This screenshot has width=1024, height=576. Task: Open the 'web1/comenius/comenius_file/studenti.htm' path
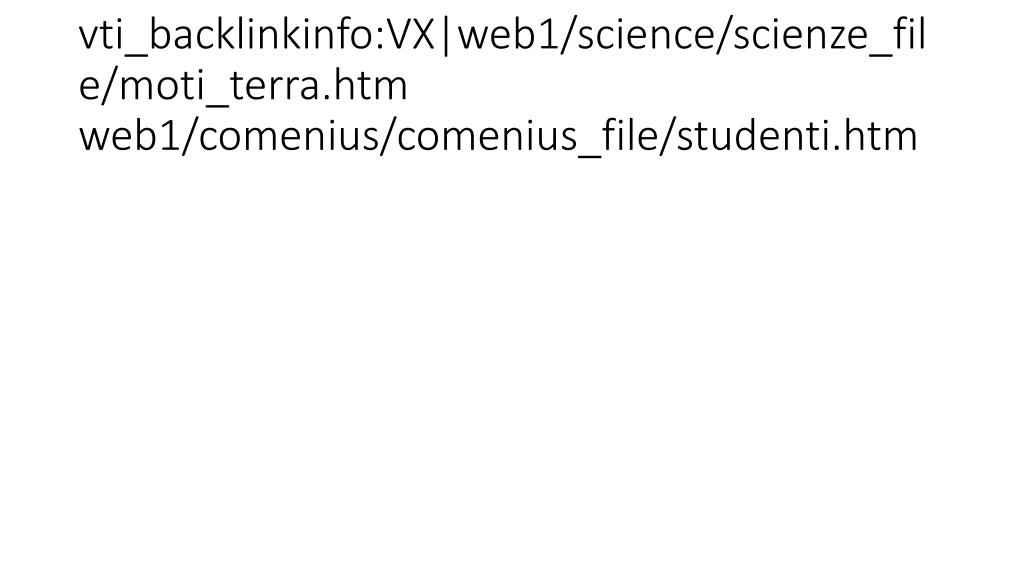point(498,136)
